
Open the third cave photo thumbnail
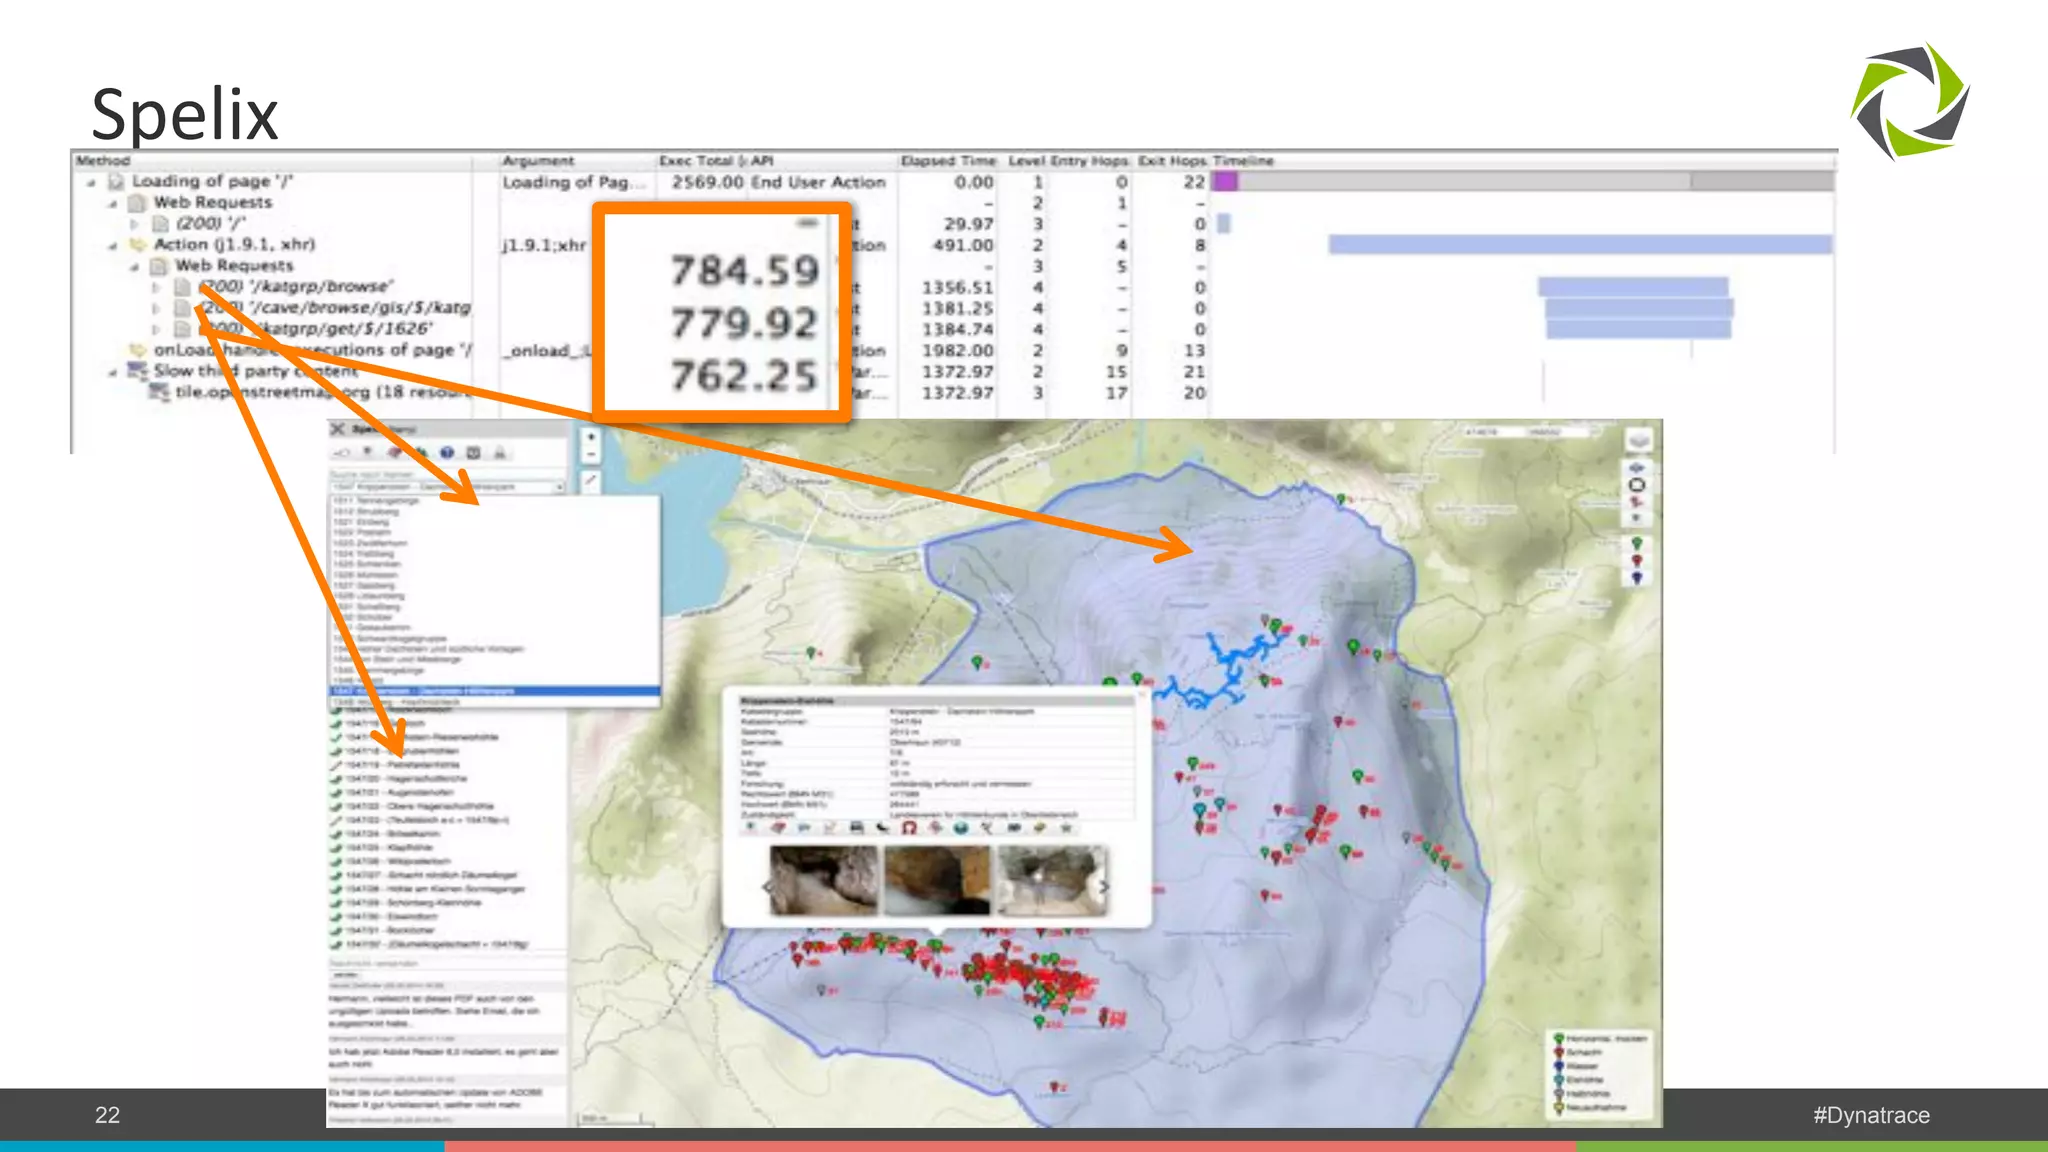[x=1052, y=880]
